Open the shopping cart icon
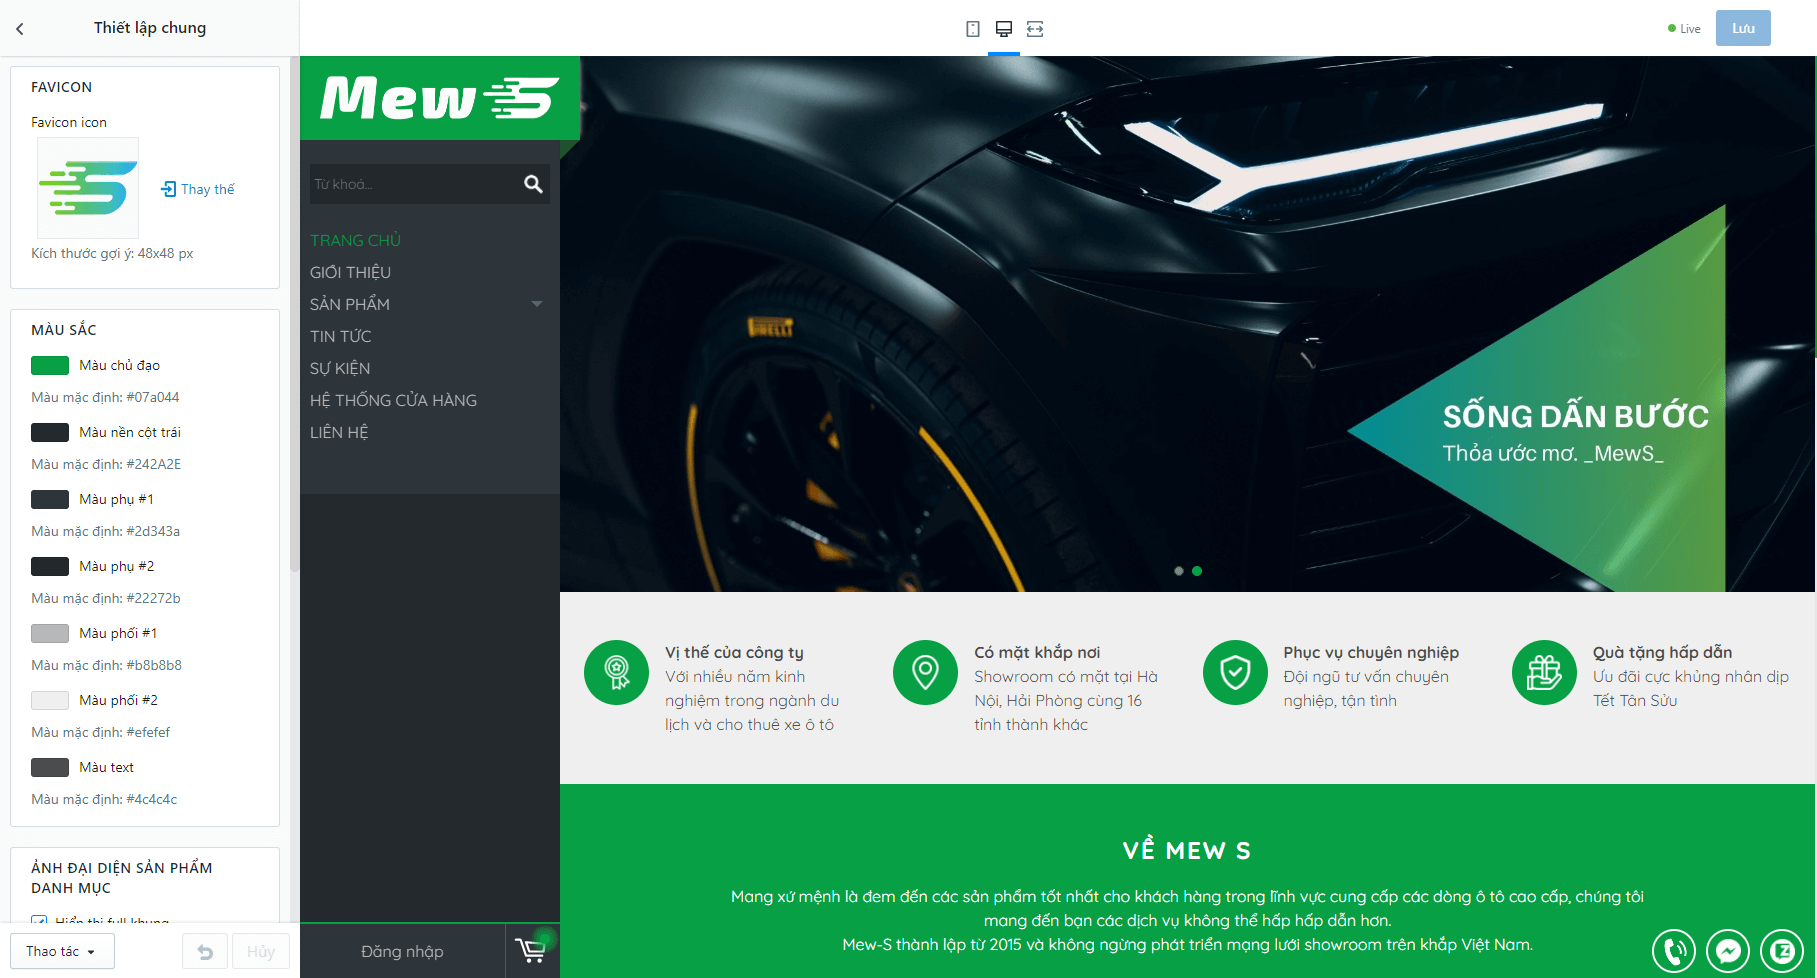The image size is (1817, 978). (x=531, y=950)
